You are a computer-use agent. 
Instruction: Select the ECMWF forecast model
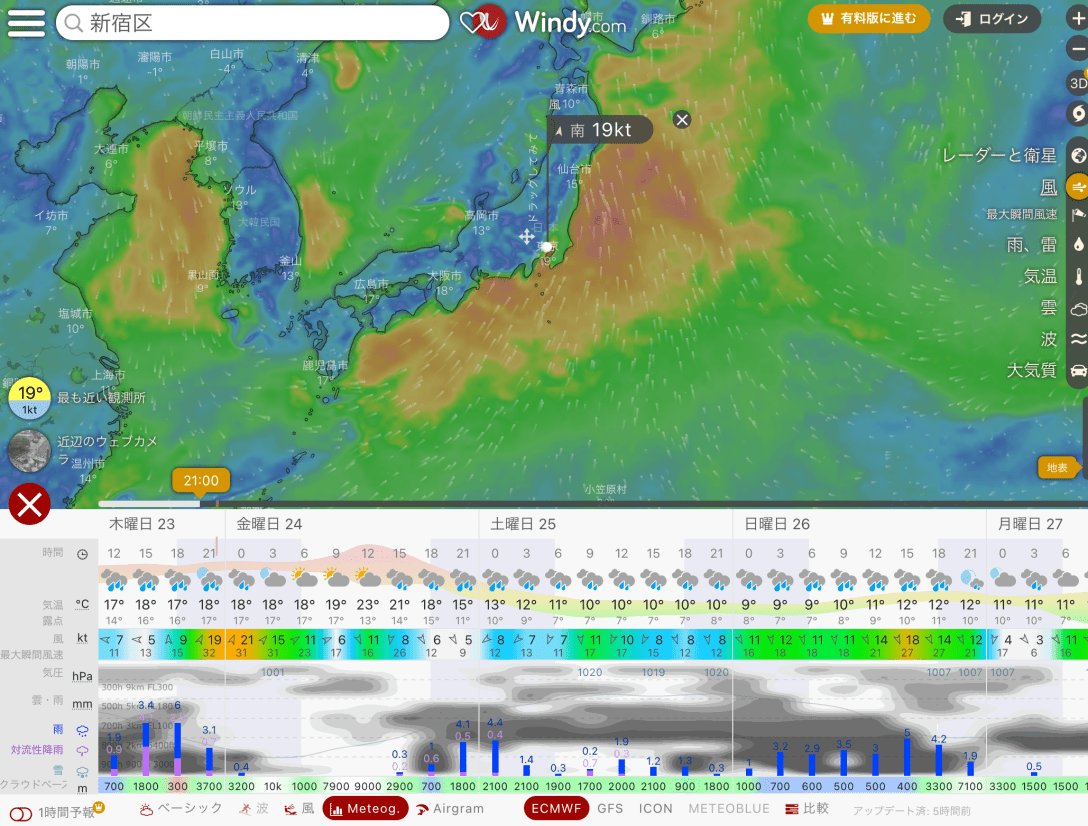point(554,809)
